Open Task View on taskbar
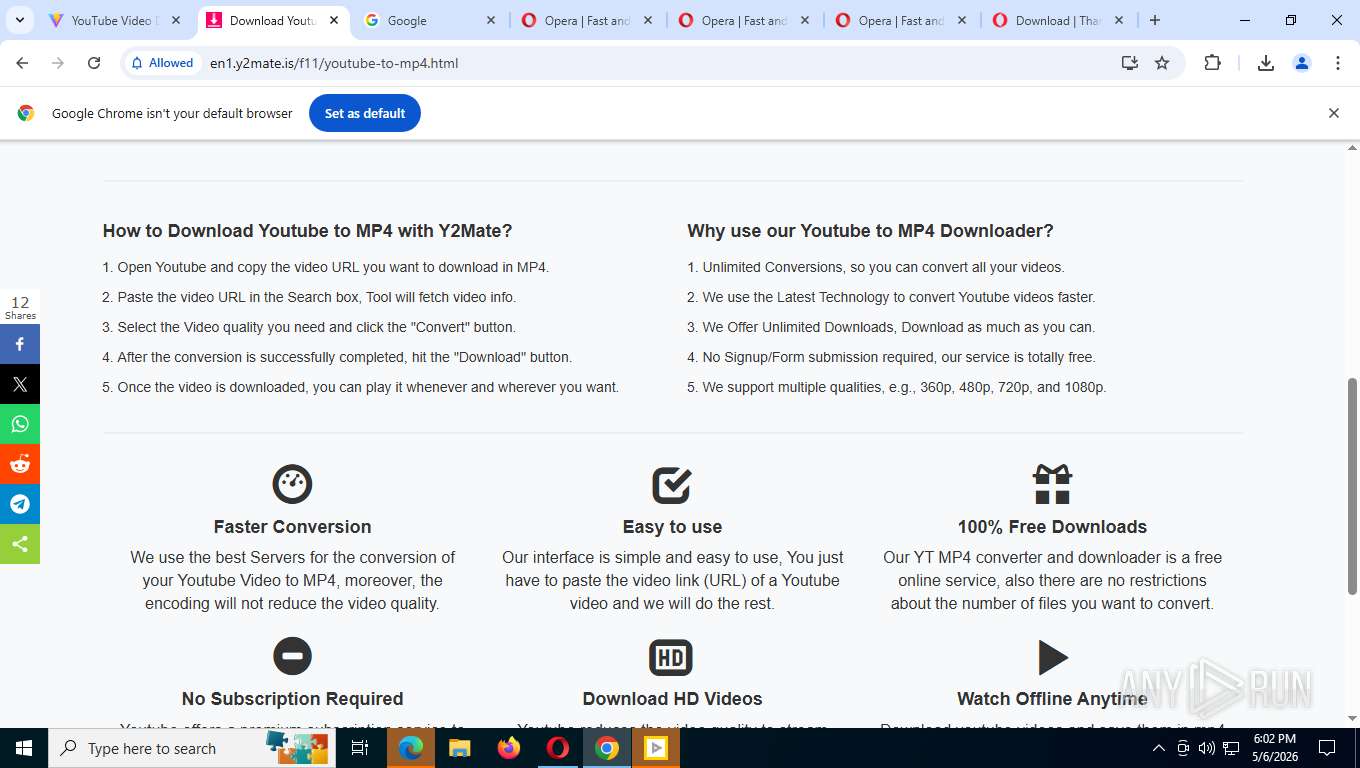 361,748
